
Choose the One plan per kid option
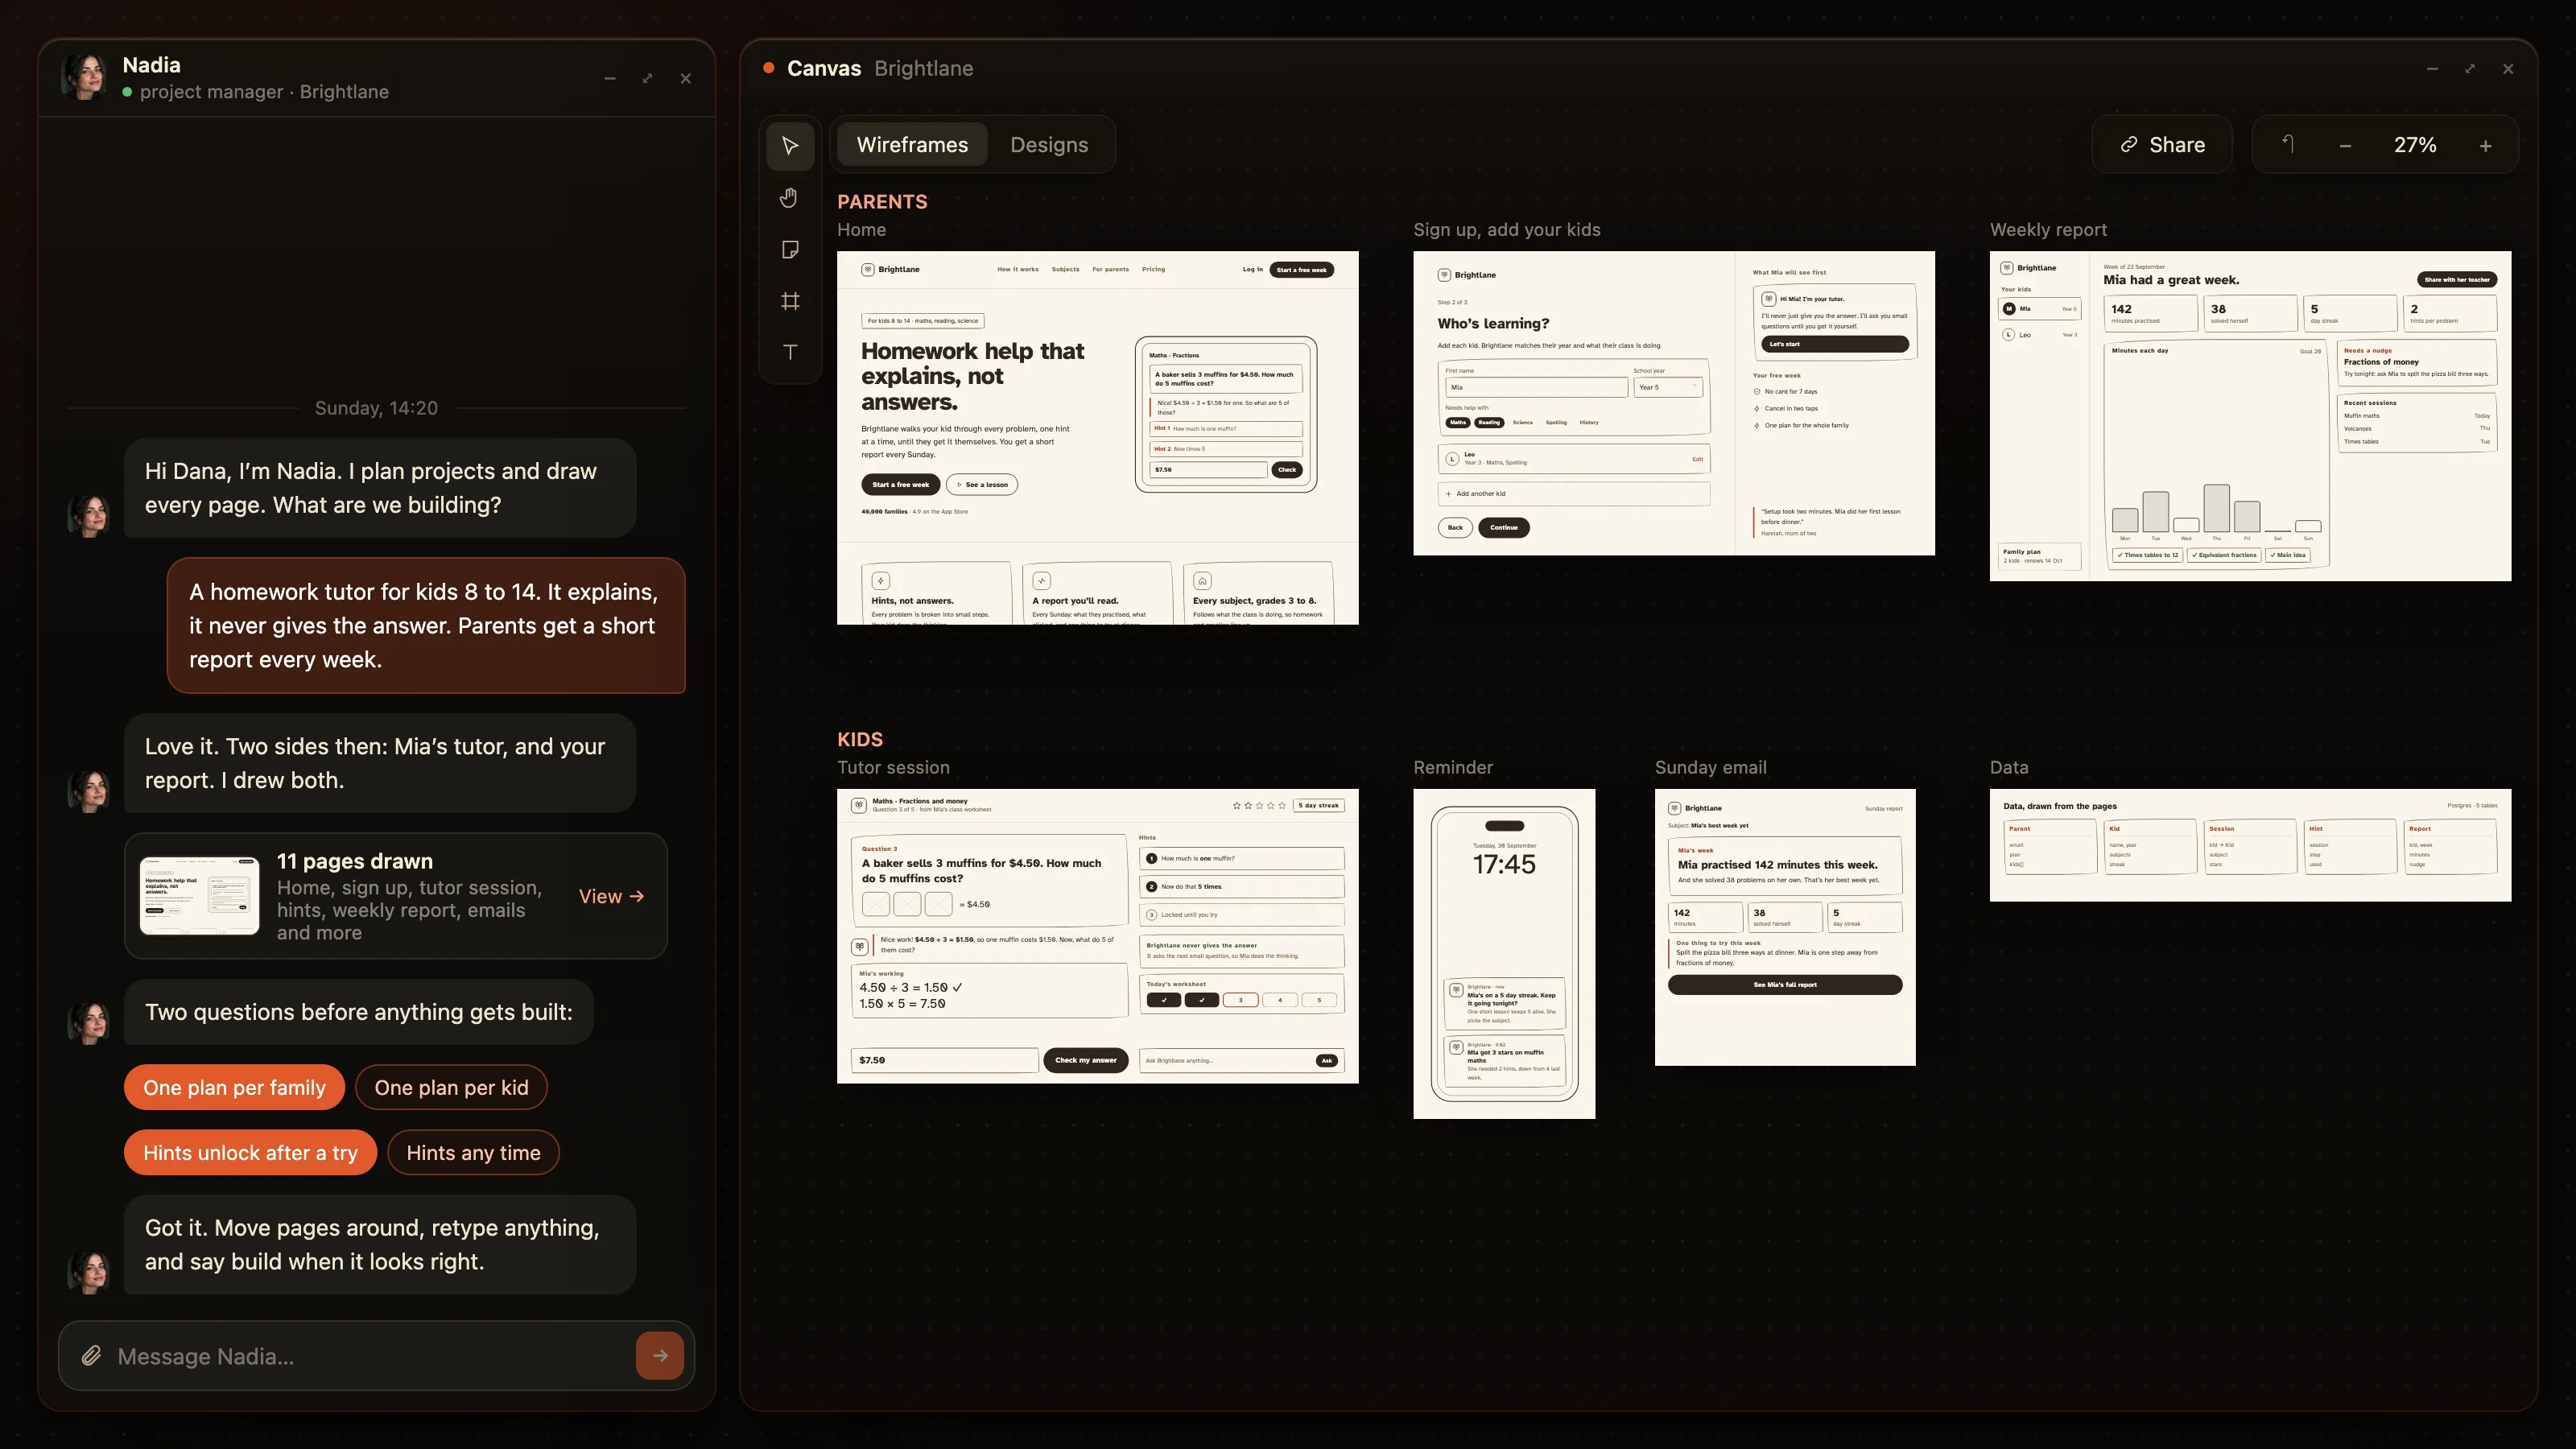(451, 1088)
